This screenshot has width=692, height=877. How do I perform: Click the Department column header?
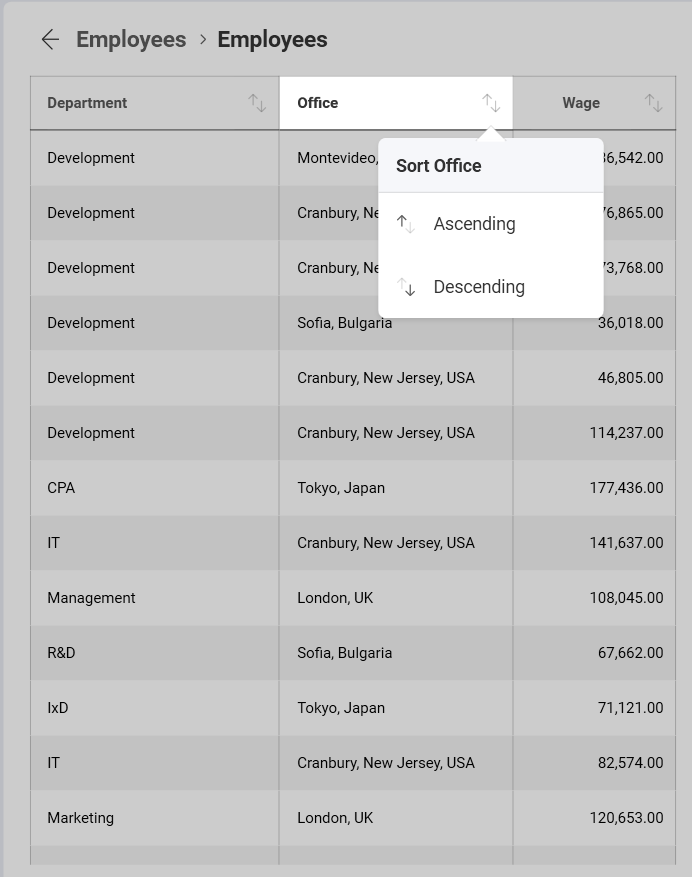tap(87, 103)
